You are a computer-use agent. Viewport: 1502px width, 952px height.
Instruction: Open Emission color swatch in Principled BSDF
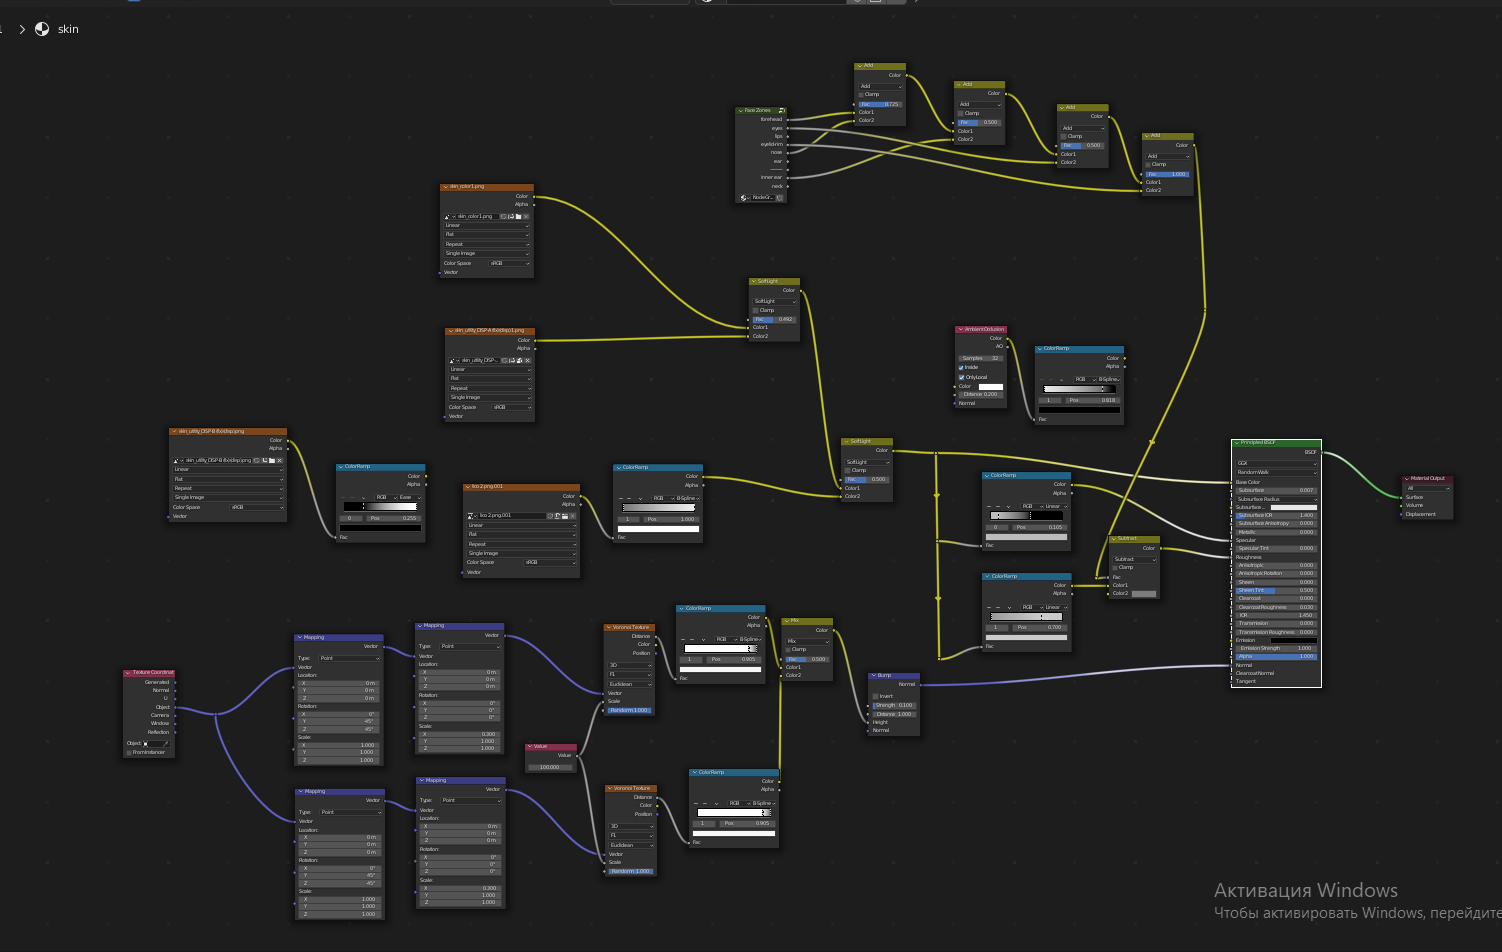1293,640
